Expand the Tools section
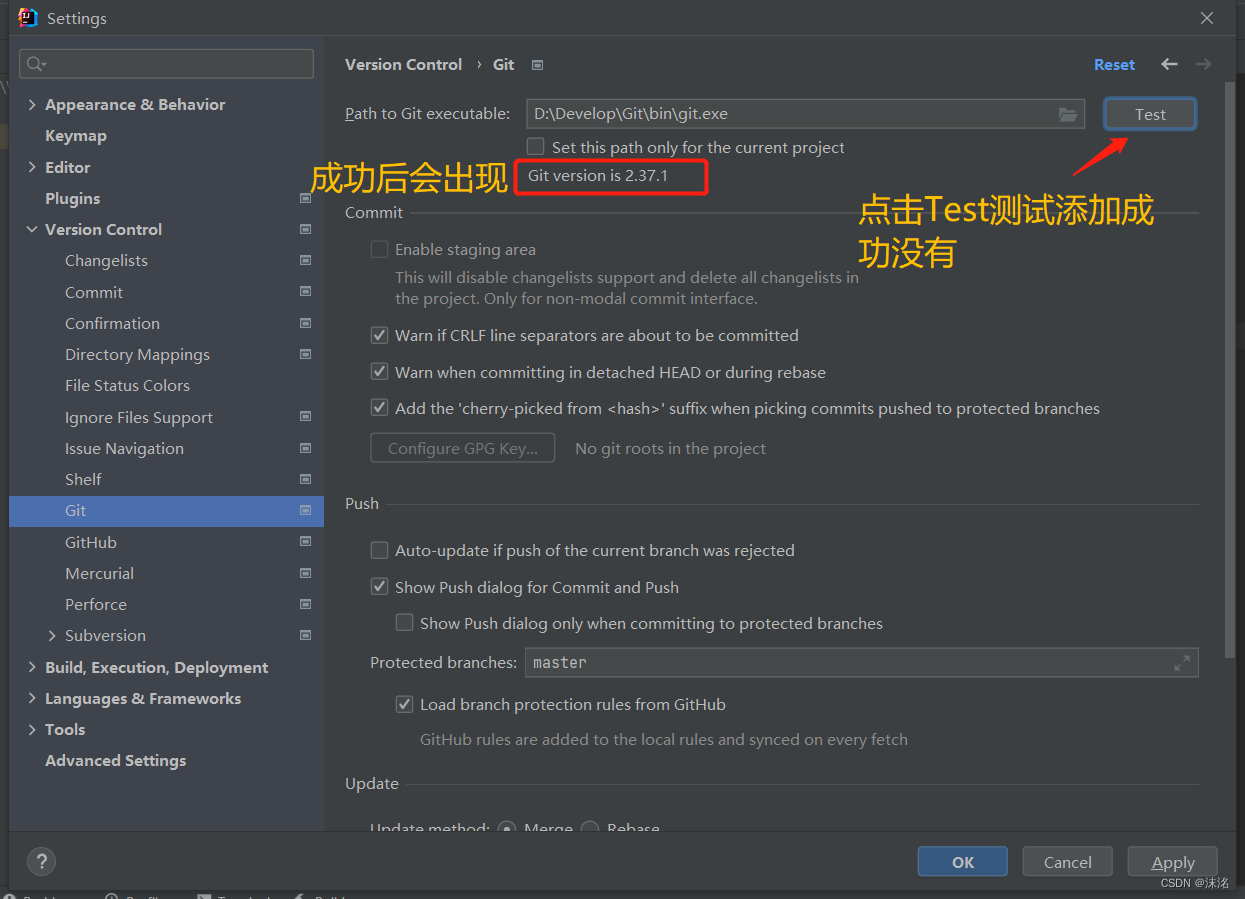The height and width of the screenshot is (899, 1245). (x=32, y=729)
